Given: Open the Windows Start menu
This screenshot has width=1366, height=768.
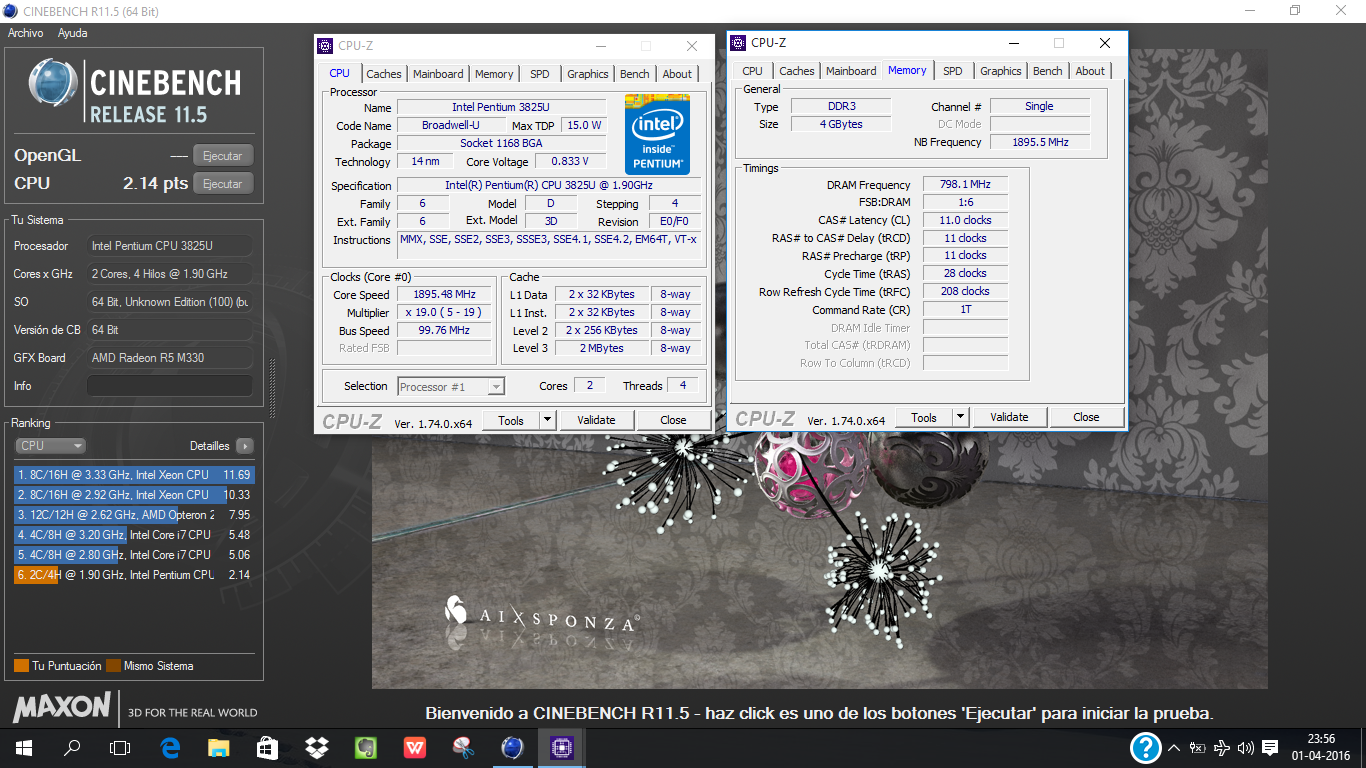Looking at the screenshot, I should tap(23, 747).
